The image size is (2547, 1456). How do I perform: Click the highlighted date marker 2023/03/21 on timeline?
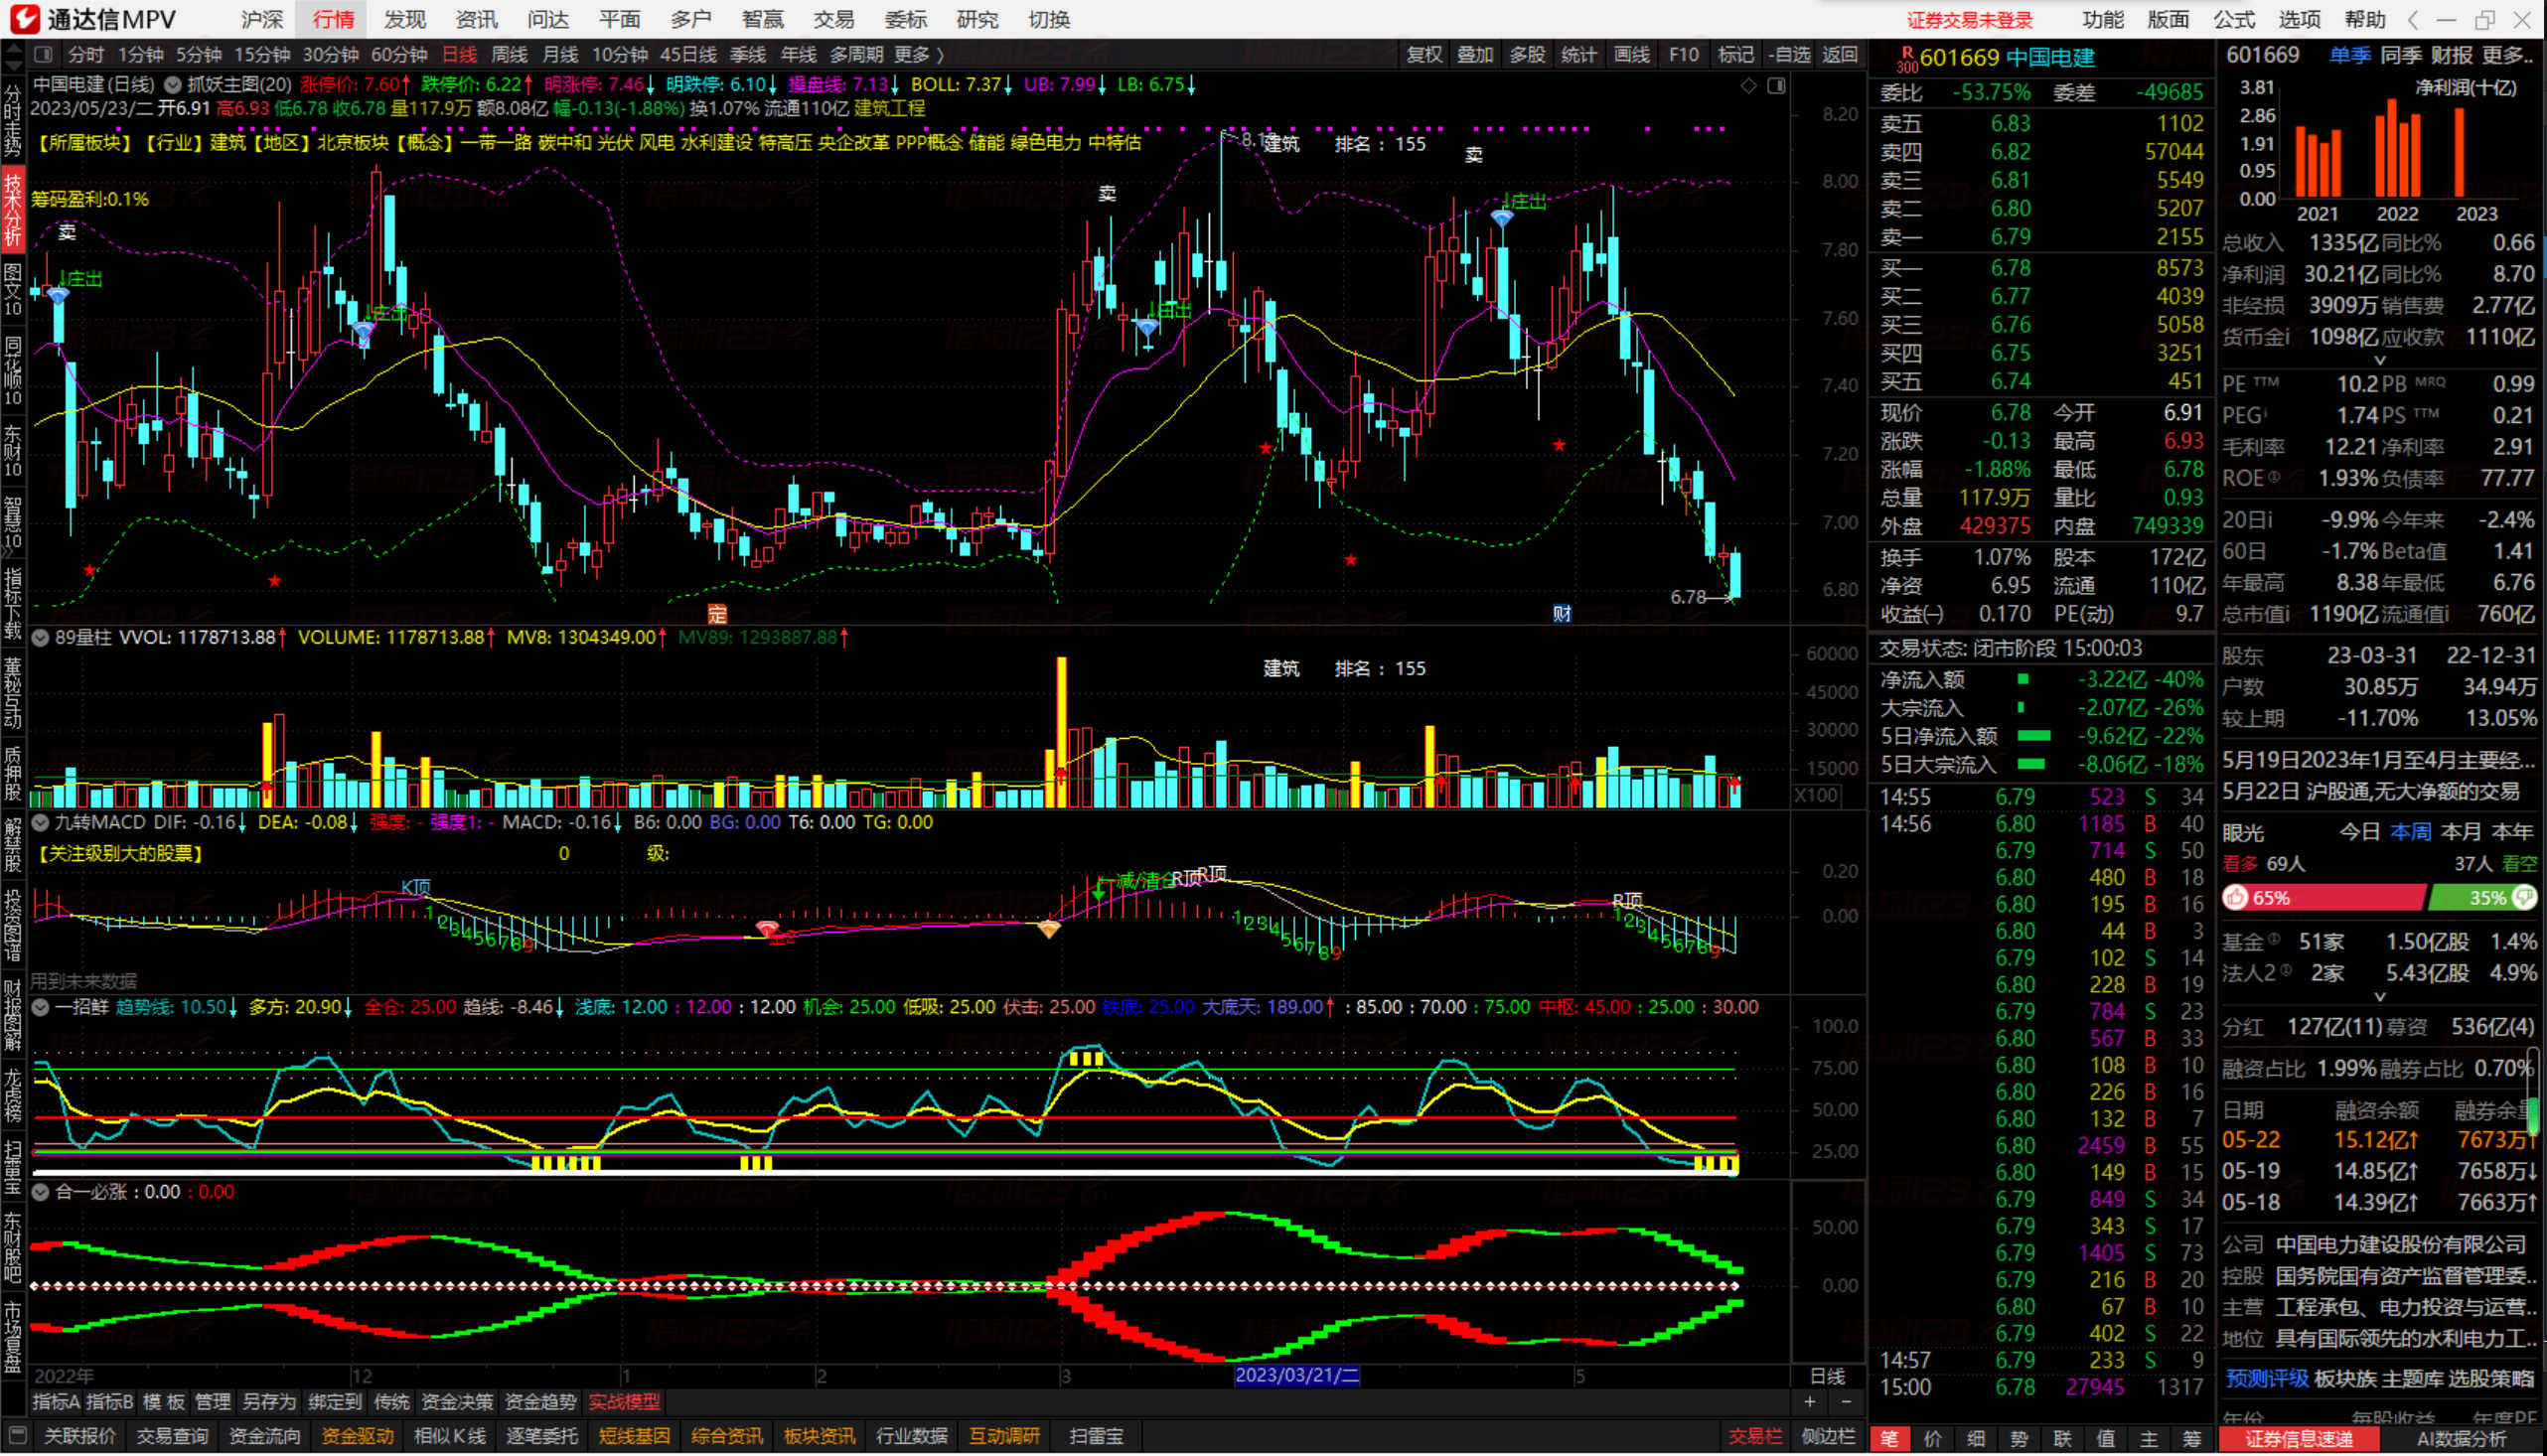click(x=1297, y=1376)
